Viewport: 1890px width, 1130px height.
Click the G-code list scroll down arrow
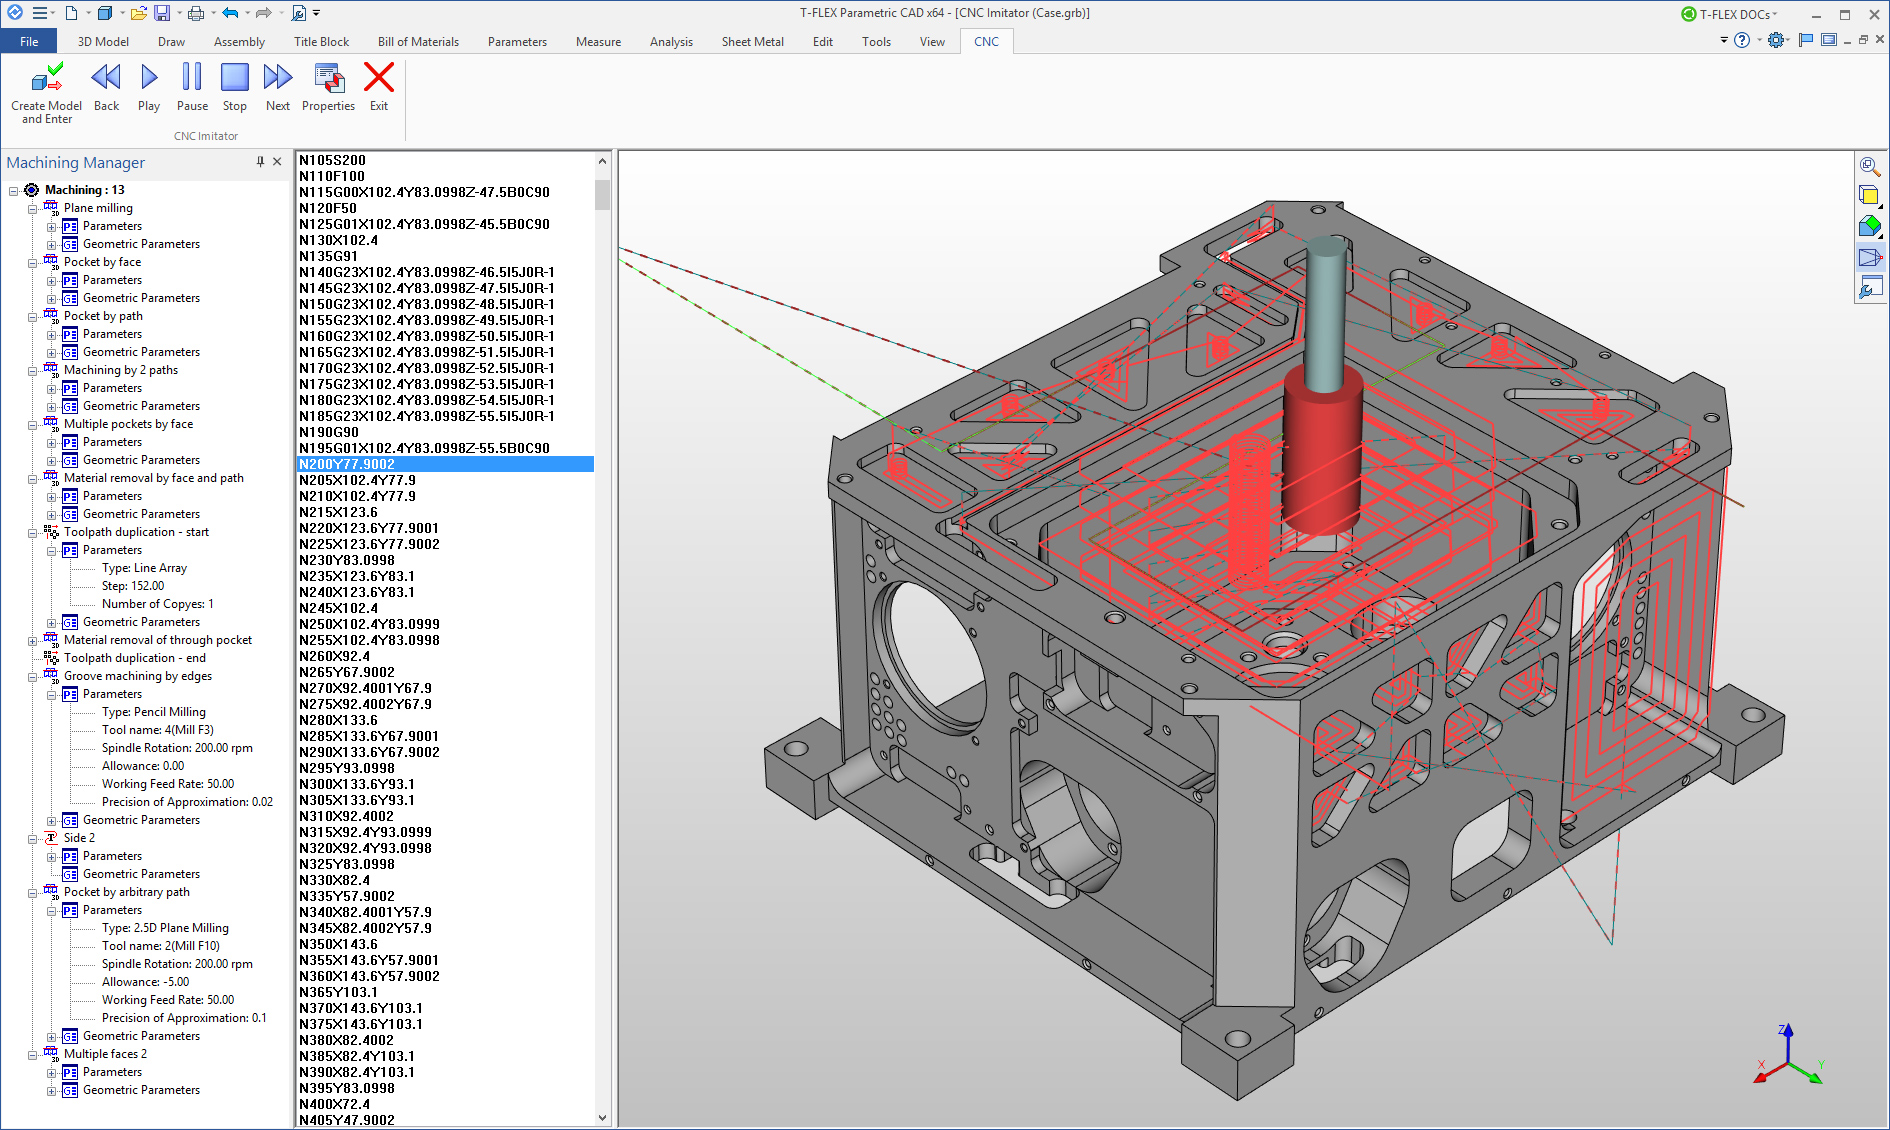[x=602, y=1118]
